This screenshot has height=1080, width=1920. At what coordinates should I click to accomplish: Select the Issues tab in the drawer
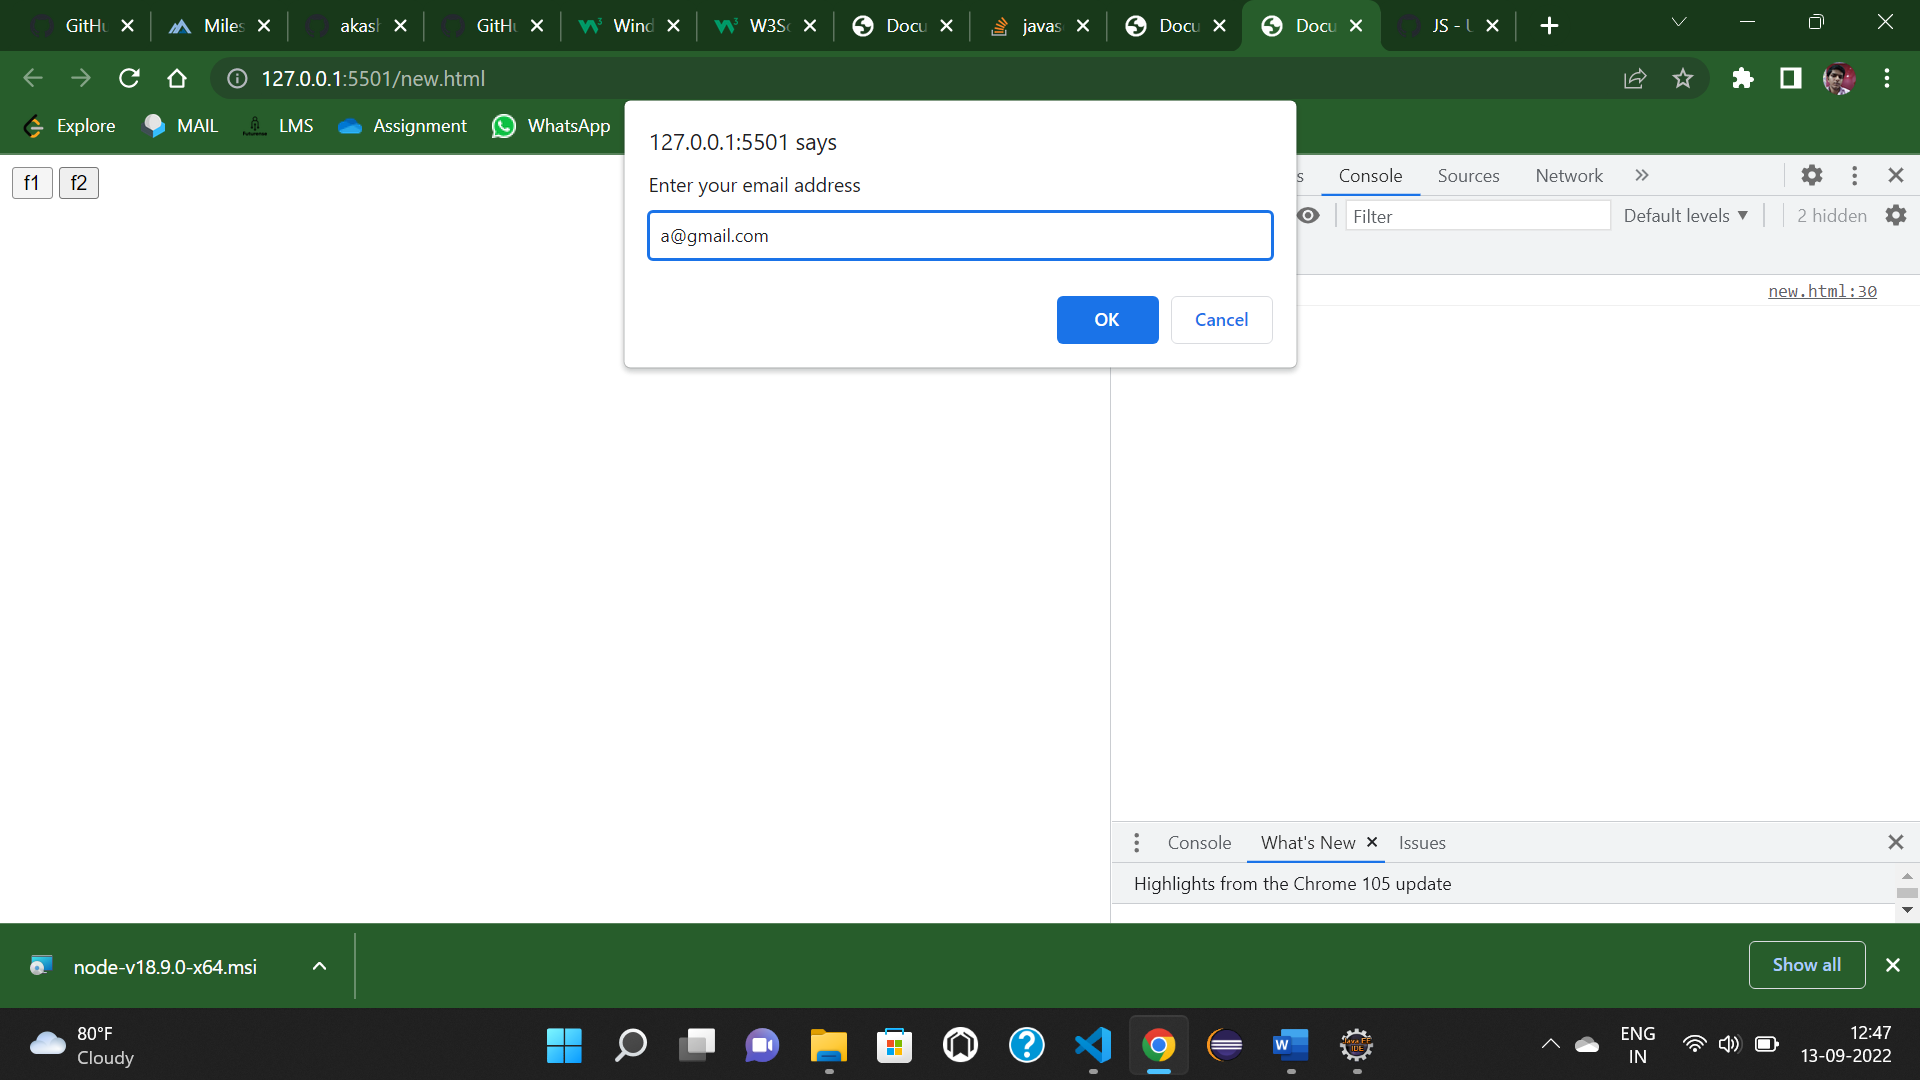coord(1422,843)
